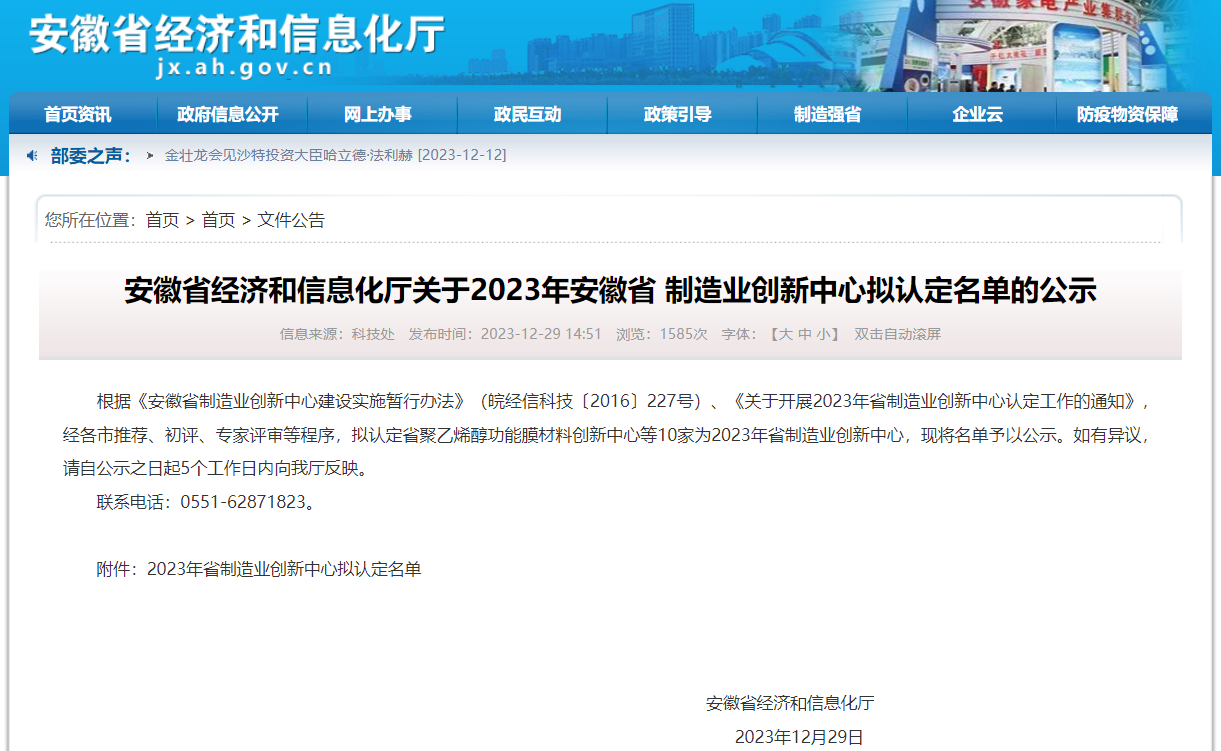Click the speaker icon beside 部委之声
This screenshot has height=751, width=1221.
32,155
